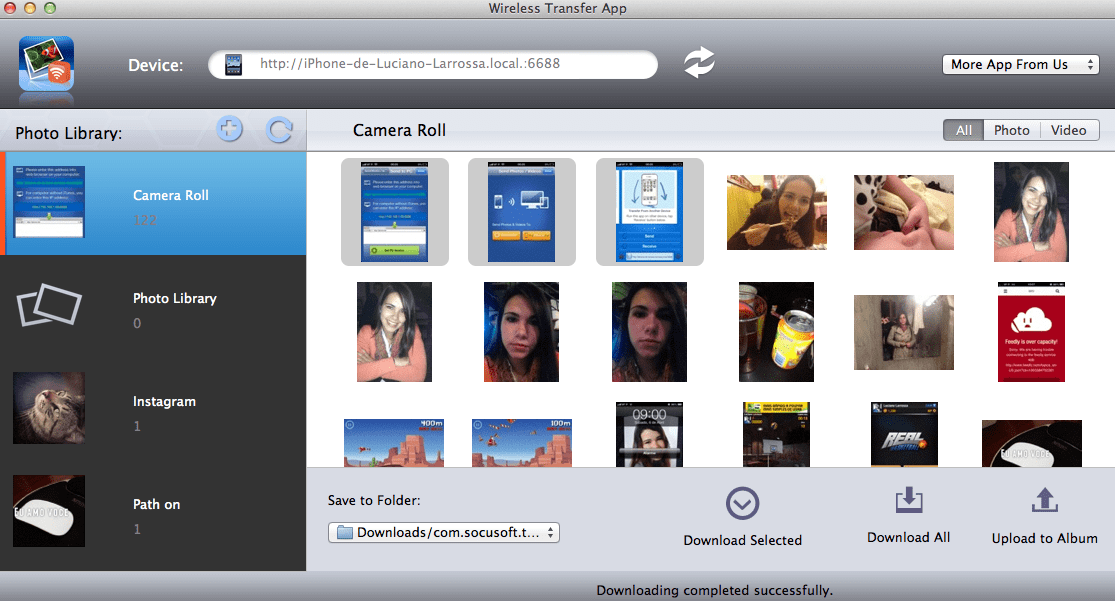1115x601 pixels.
Task: Select the photo of woman eating with chopsticks
Action: 777,212
